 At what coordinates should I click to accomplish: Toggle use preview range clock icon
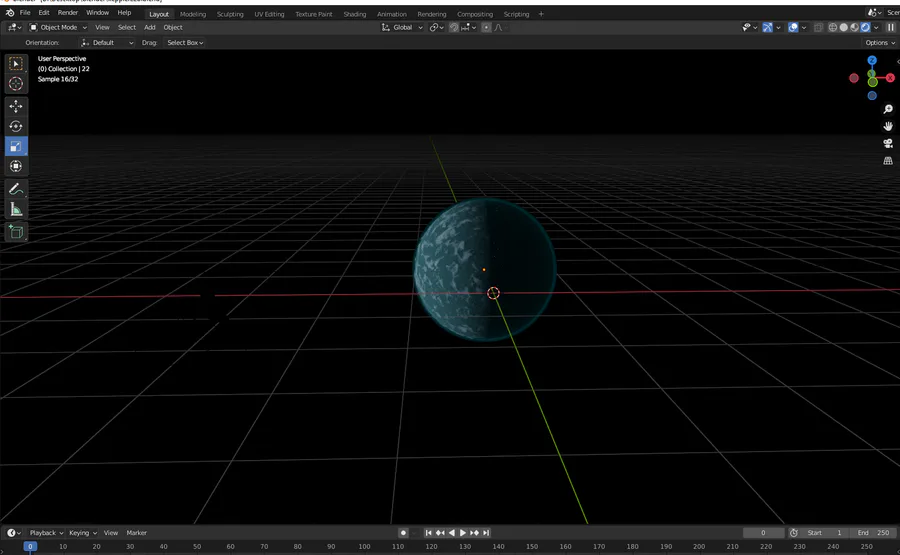[x=793, y=533]
